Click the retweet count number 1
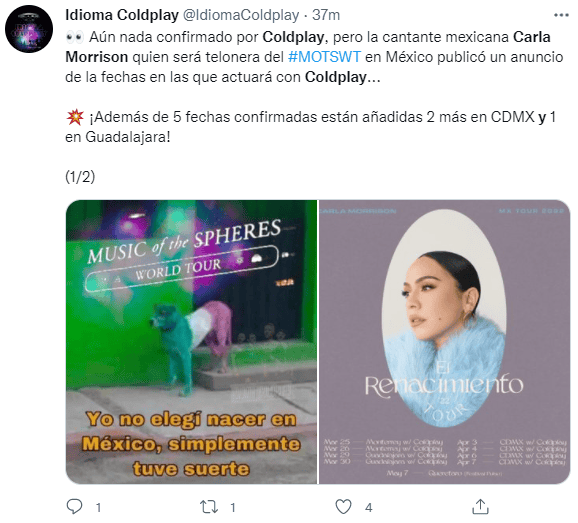 click(233, 508)
